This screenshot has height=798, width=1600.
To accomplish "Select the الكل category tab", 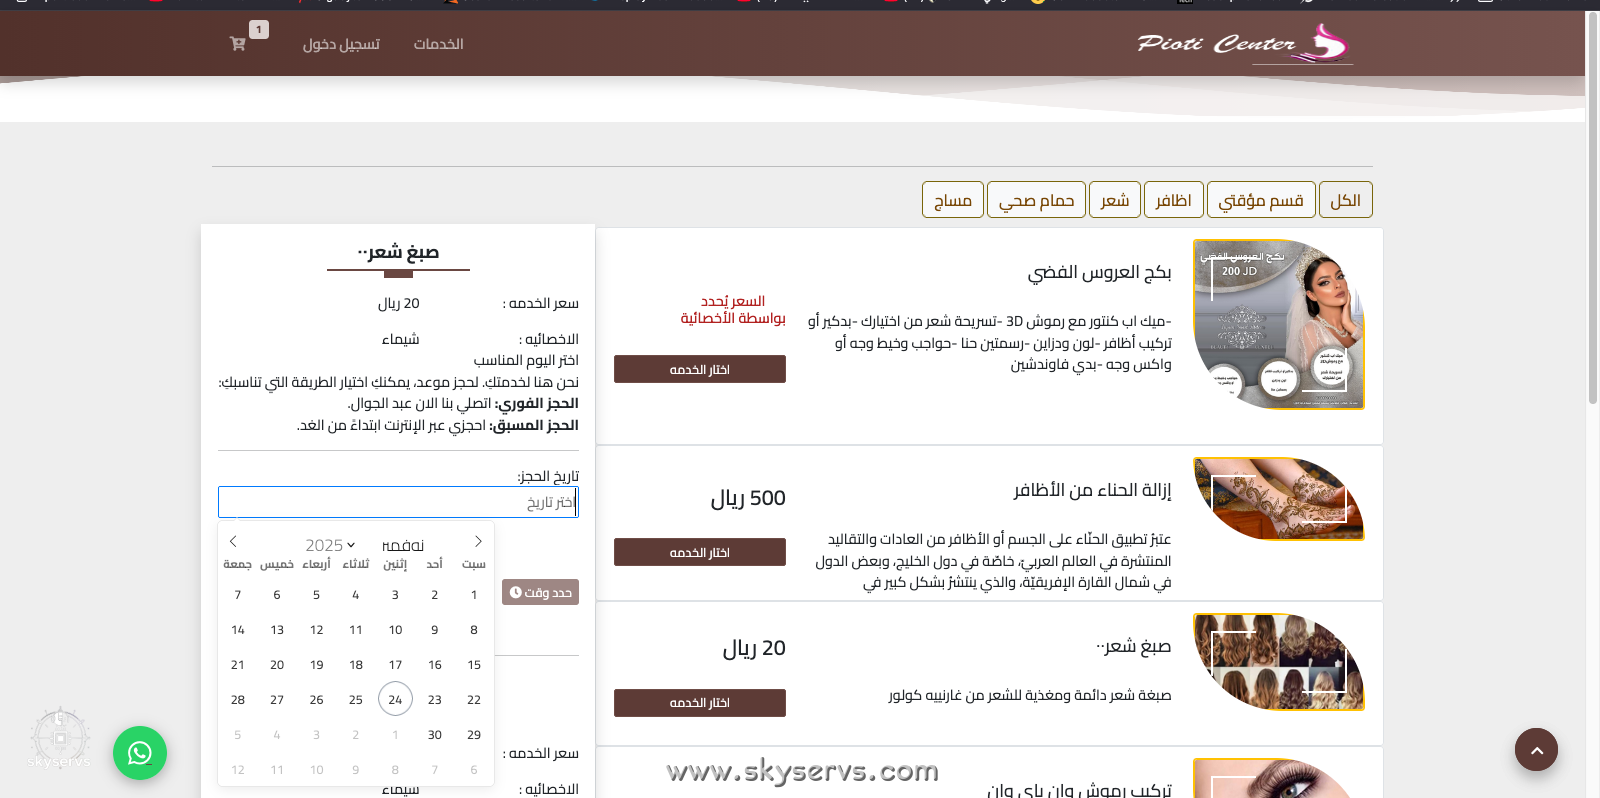I will (x=1345, y=200).
